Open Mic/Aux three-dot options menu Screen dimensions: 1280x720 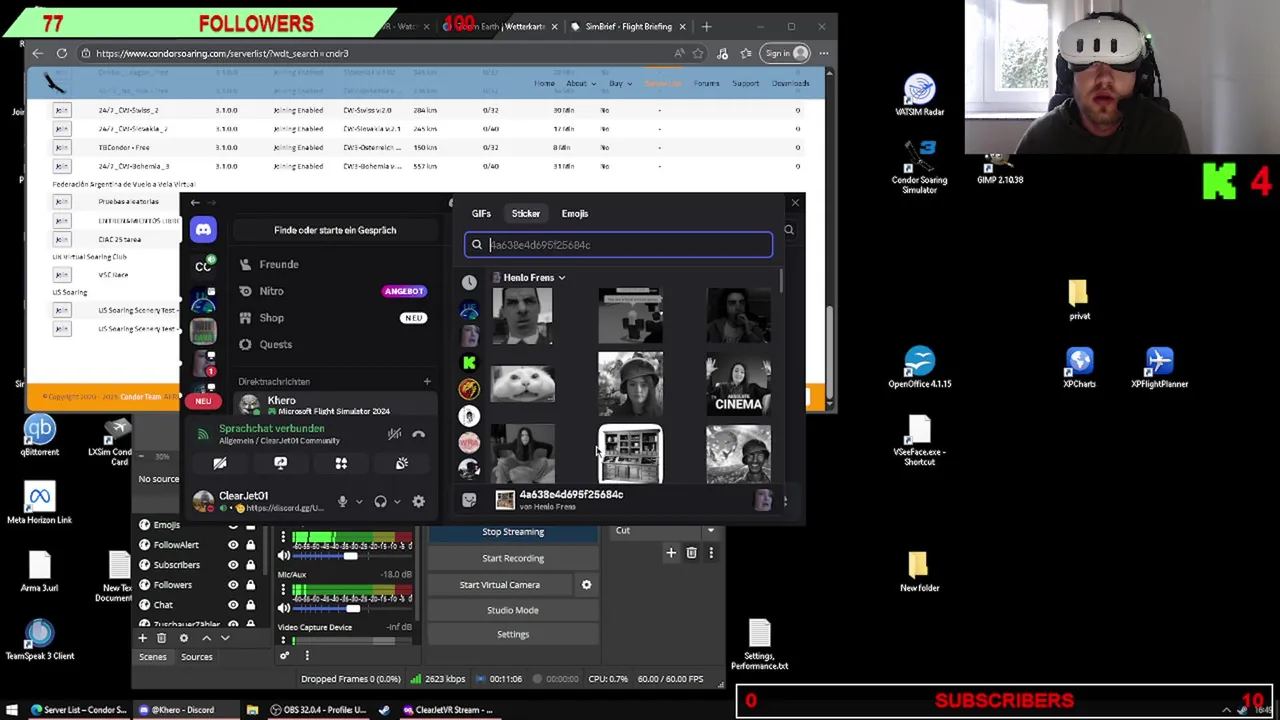click(283, 590)
